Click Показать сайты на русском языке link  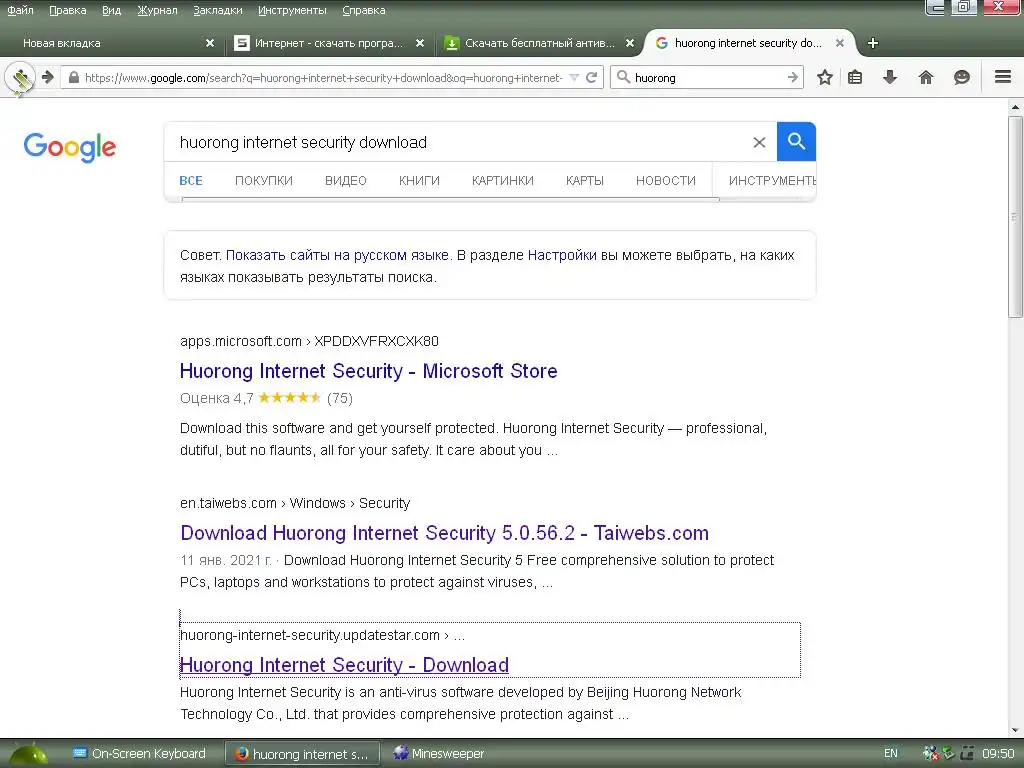[337, 255]
